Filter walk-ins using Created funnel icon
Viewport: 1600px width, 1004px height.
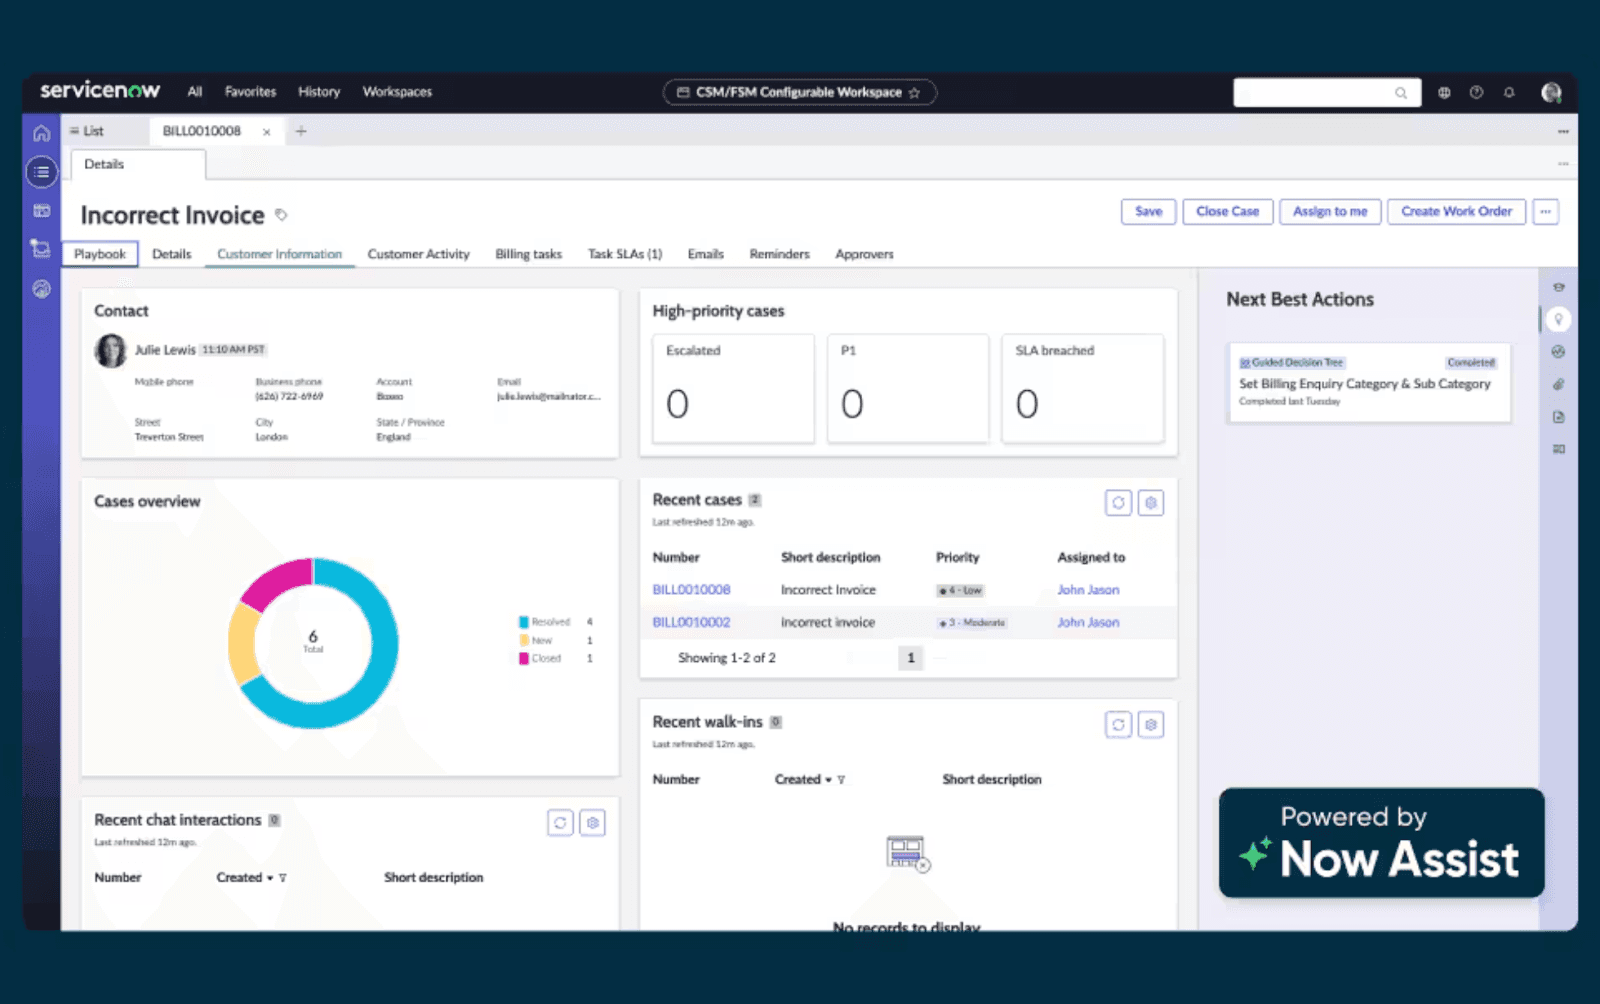click(841, 780)
